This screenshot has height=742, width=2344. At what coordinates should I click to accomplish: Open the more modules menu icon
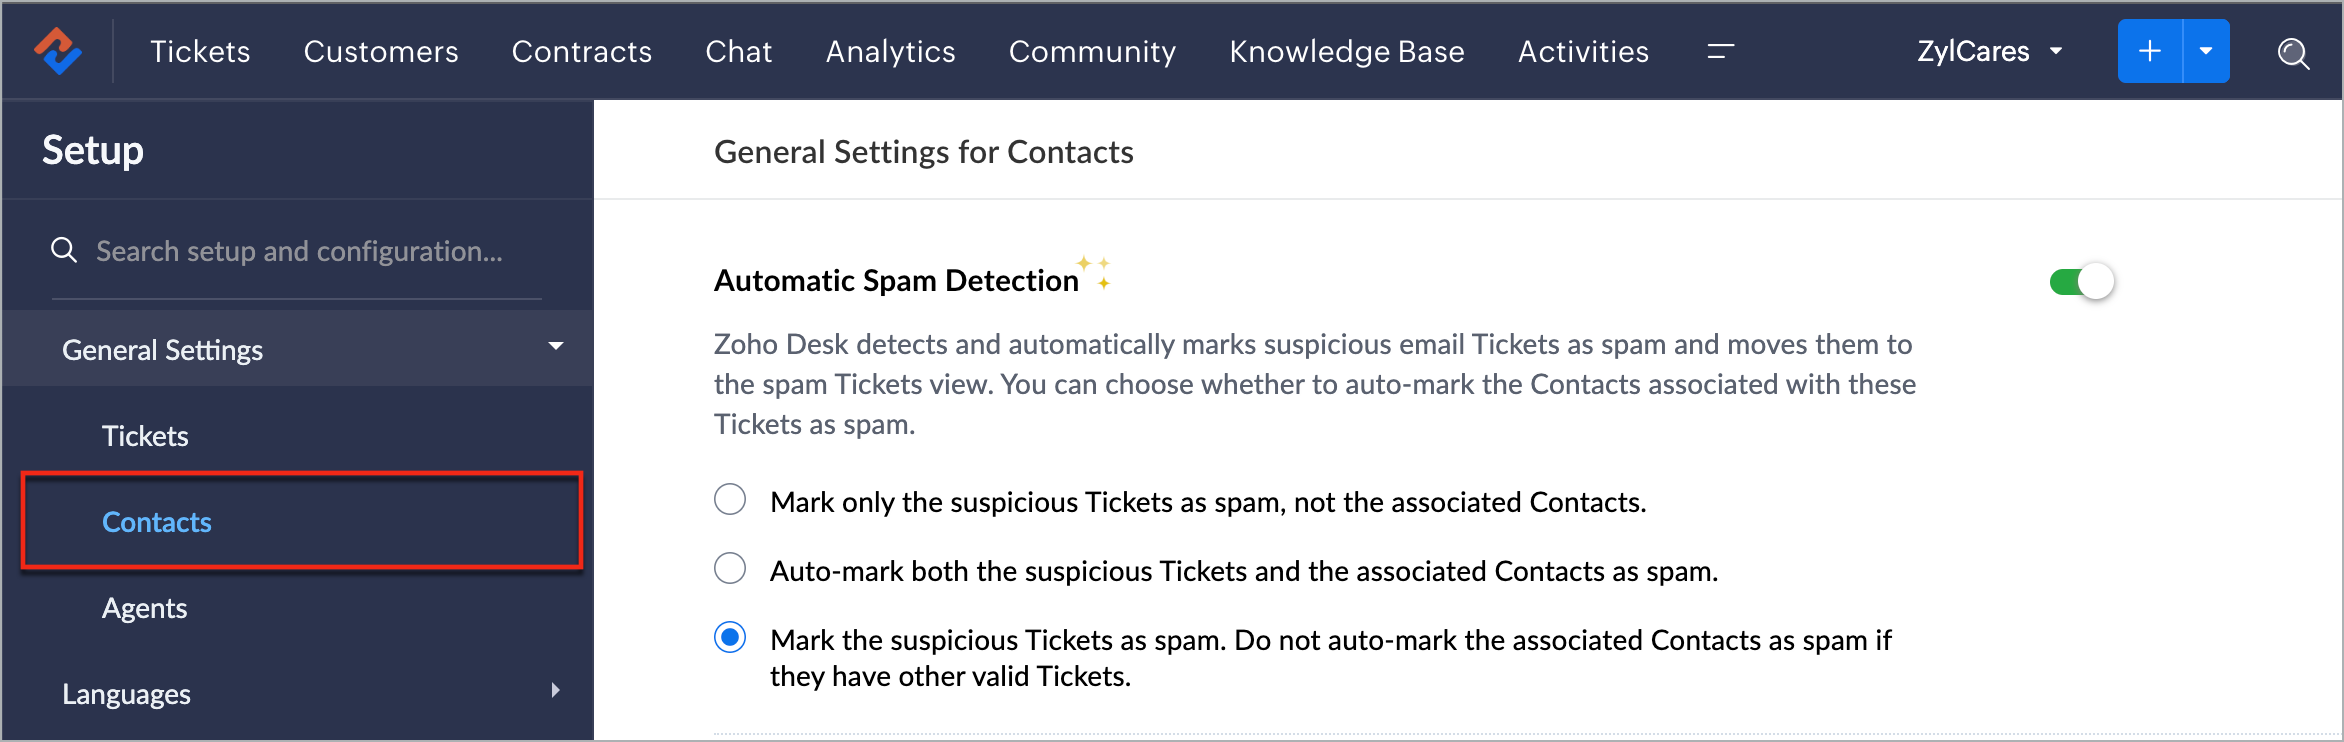click(1720, 51)
